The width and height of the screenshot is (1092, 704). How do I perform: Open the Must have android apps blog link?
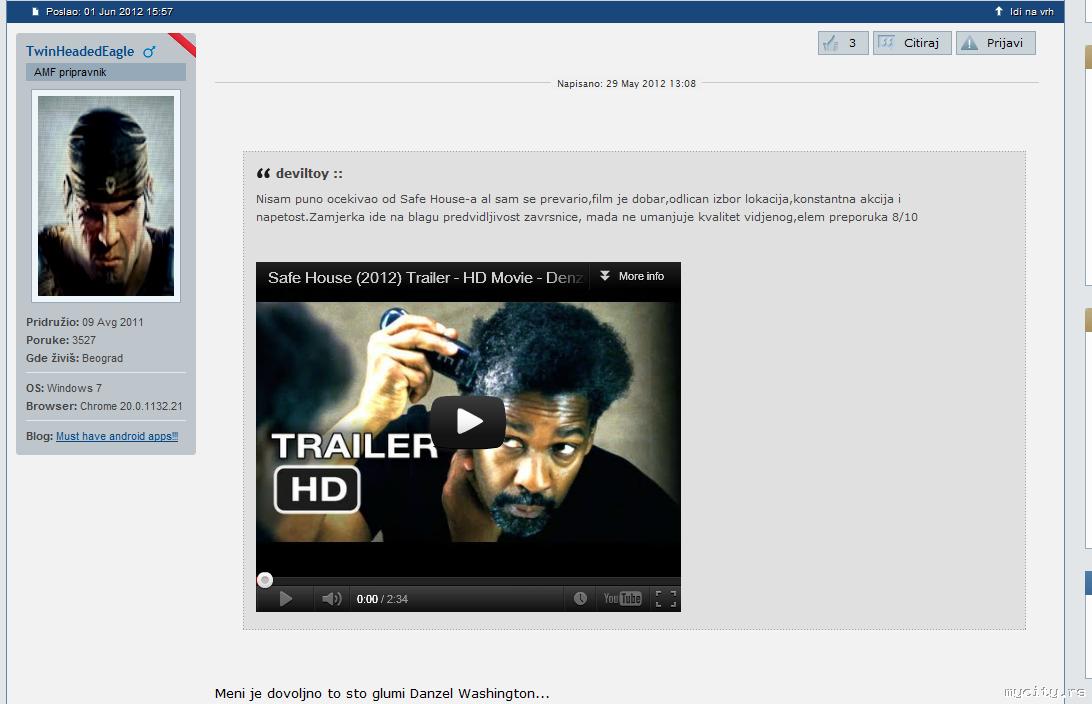pyautogui.click(x=117, y=436)
